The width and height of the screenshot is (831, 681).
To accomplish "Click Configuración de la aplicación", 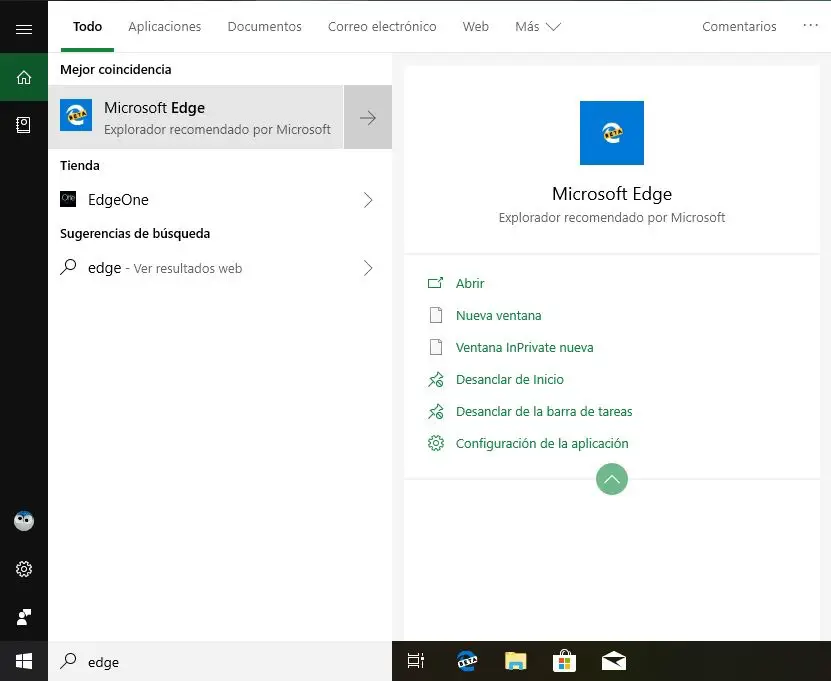I will click(542, 444).
